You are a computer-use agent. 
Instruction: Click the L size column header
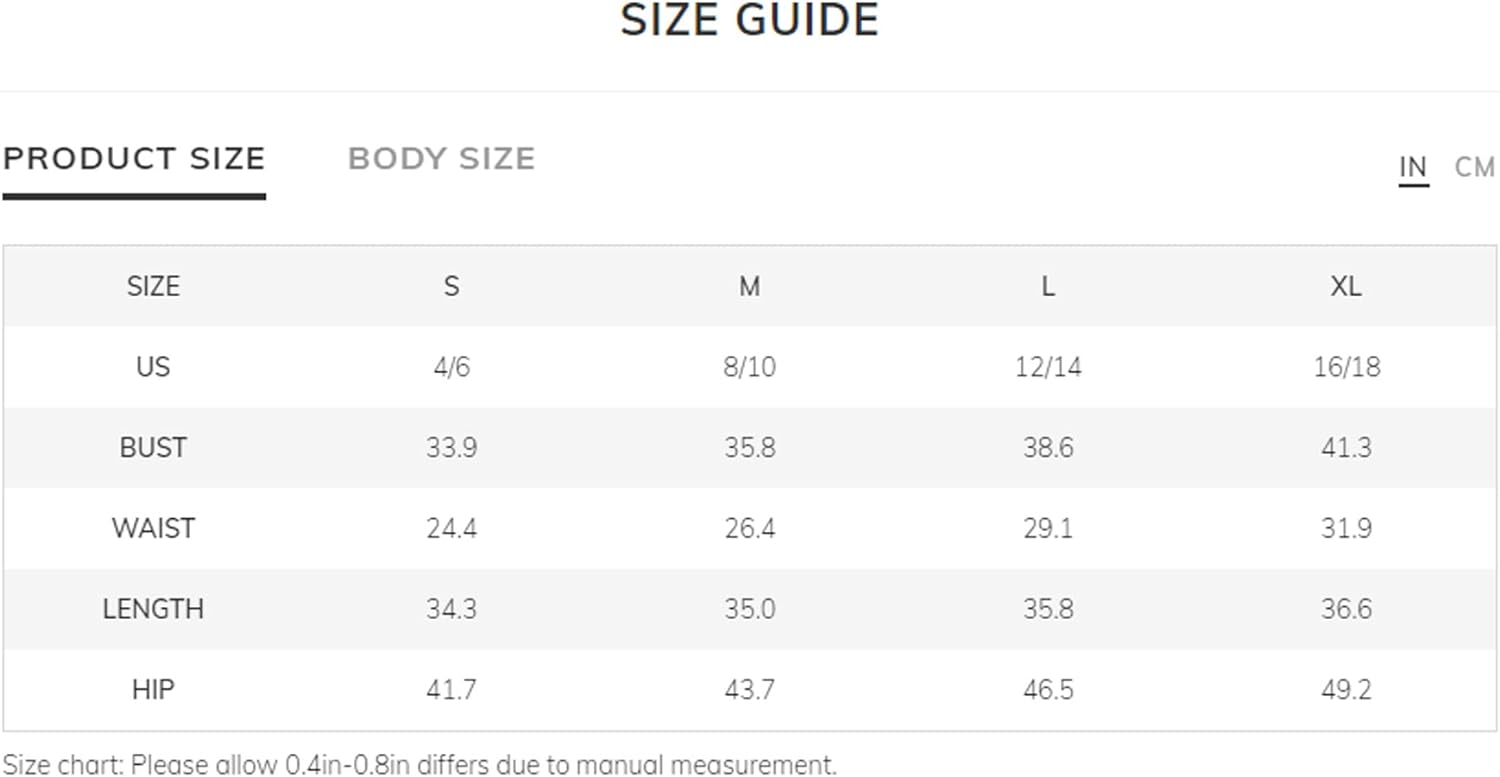[x=1047, y=286]
